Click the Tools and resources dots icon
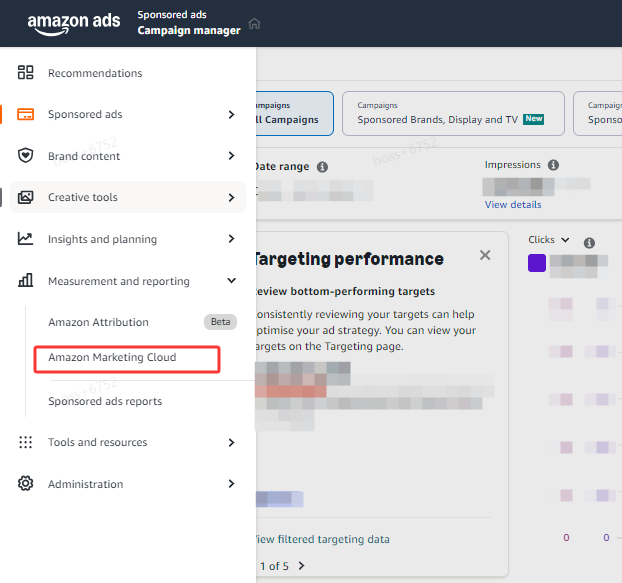The width and height of the screenshot is (622, 583). click(26, 442)
